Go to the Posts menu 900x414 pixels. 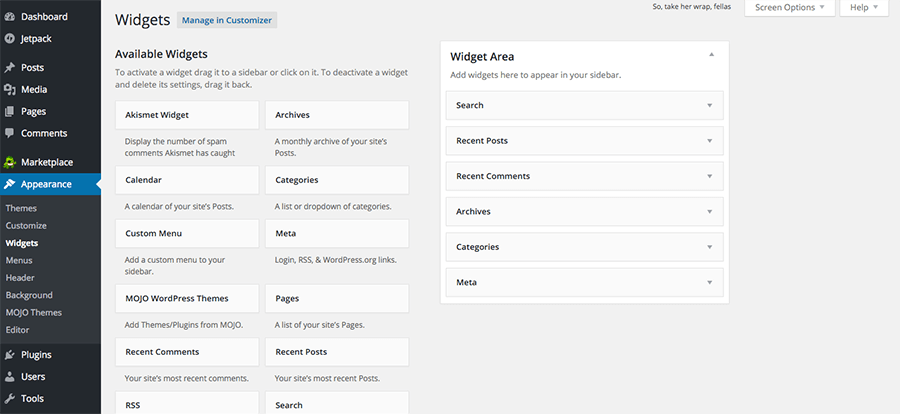32,68
